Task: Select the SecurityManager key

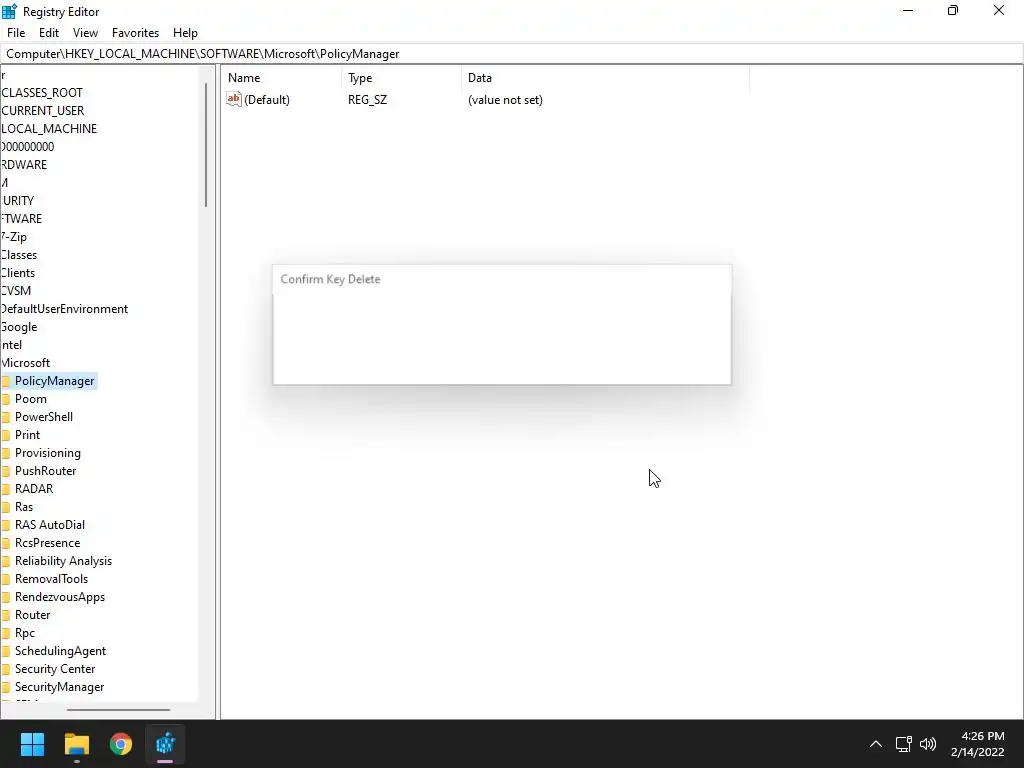Action: pyautogui.click(x=59, y=687)
